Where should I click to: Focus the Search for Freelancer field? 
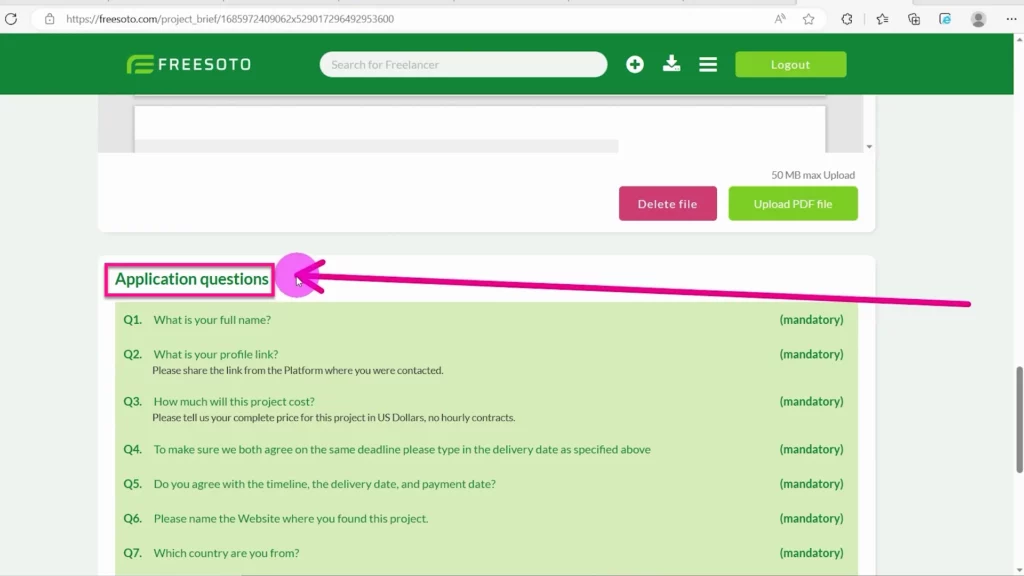coord(463,64)
